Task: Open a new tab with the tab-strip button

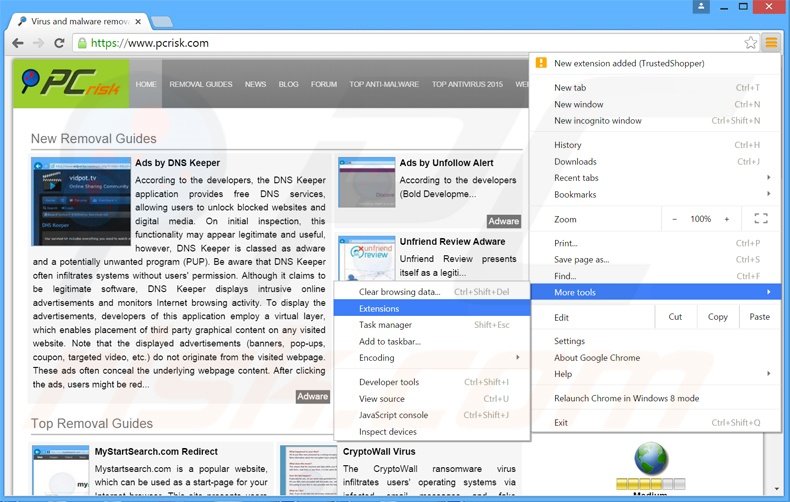Action: point(162,22)
